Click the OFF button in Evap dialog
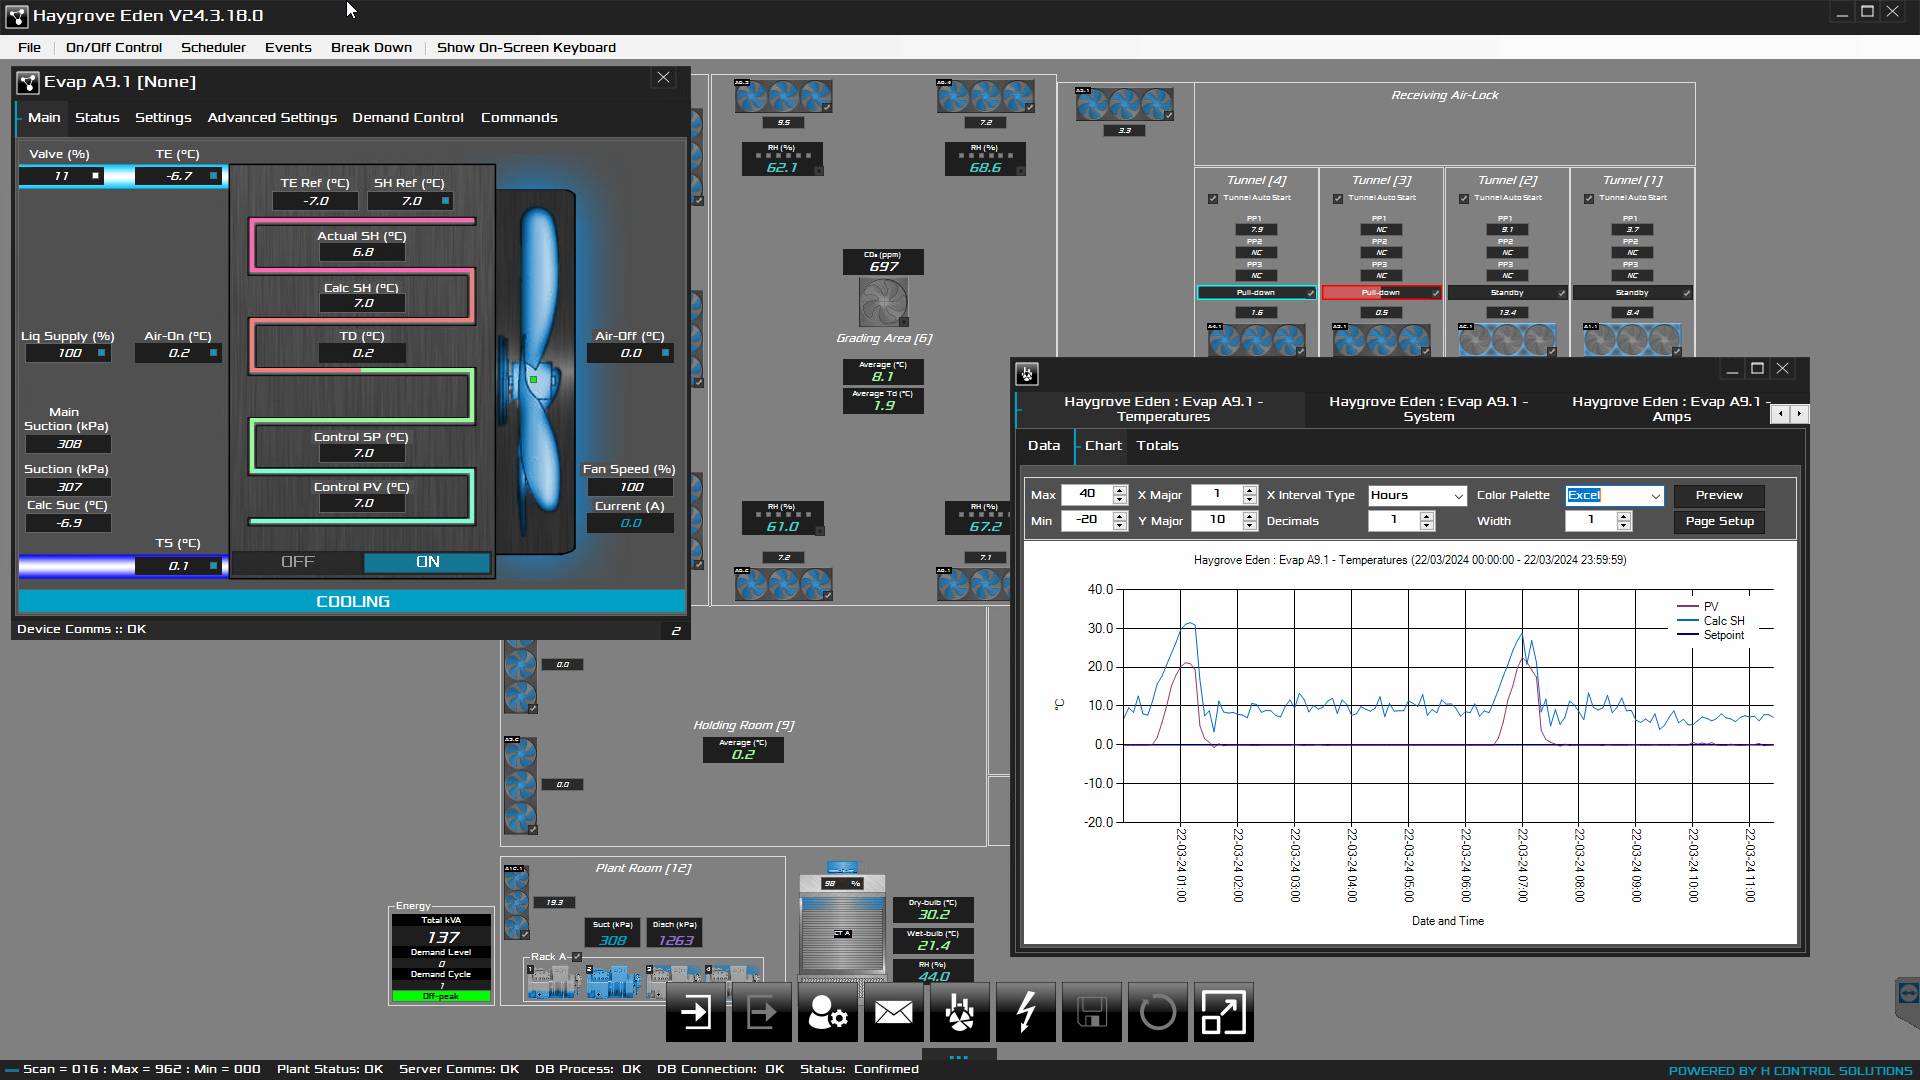Viewport: 1920px width, 1080px height. tap(297, 562)
